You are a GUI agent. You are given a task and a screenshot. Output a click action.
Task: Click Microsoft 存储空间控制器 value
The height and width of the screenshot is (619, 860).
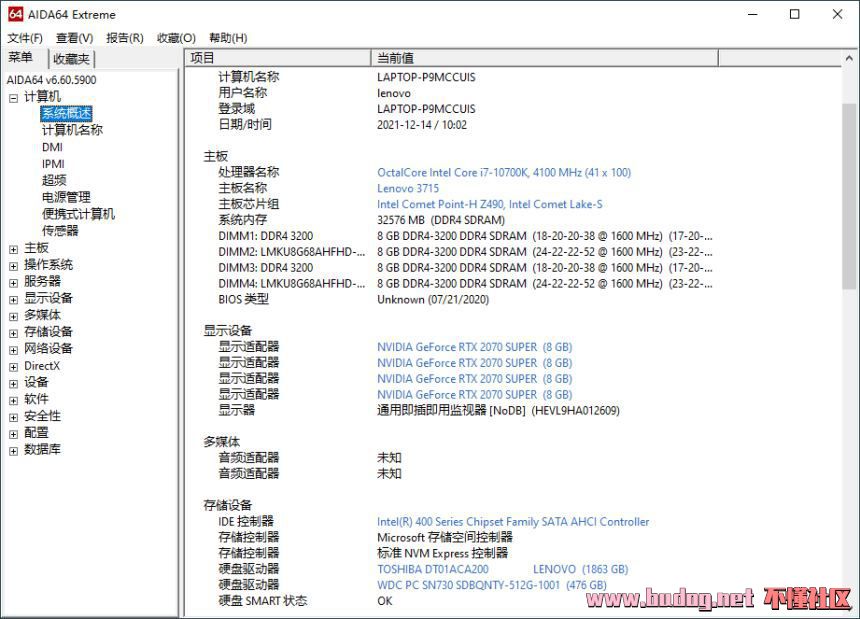click(445, 538)
